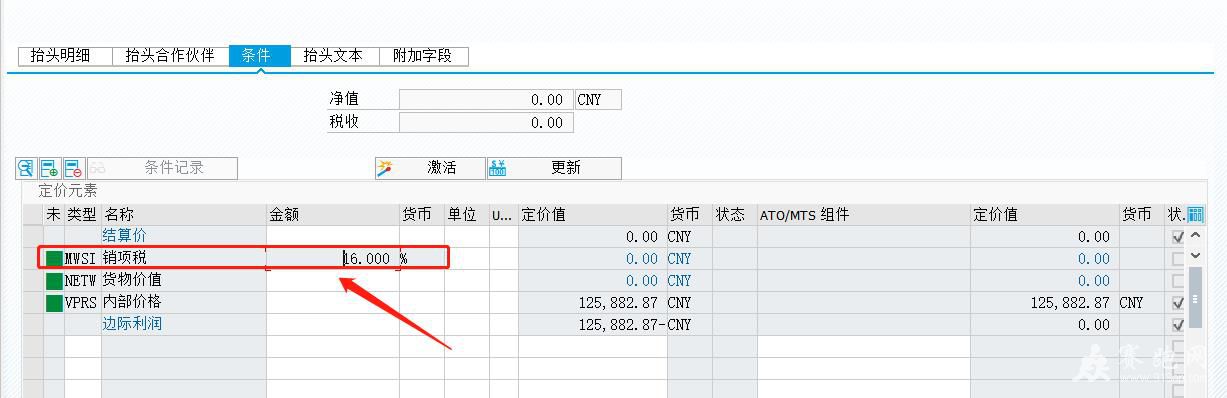The height and width of the screenshot is (398, 1227).
Task: Select the row selector for 销项税 row
Action: tap(34, 258)
